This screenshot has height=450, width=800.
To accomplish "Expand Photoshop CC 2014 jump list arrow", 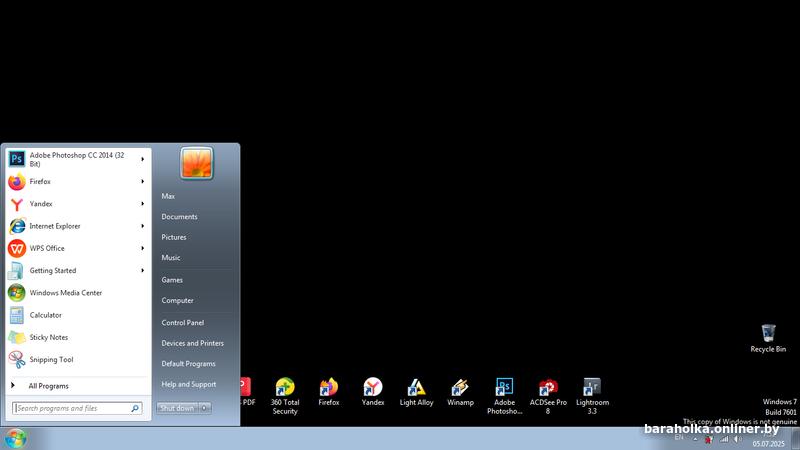I will 142,159.
